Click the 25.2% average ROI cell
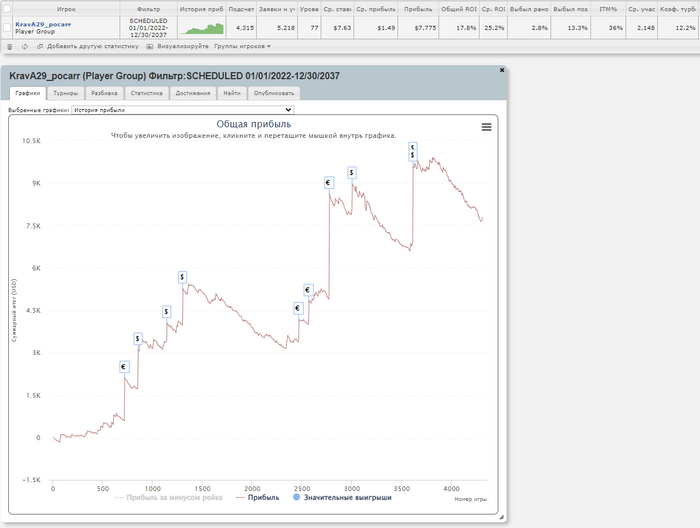 [494, 28]
